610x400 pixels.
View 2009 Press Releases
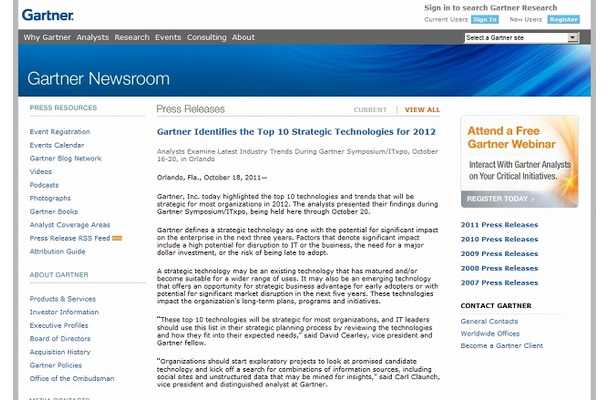(x=500, y=254)
